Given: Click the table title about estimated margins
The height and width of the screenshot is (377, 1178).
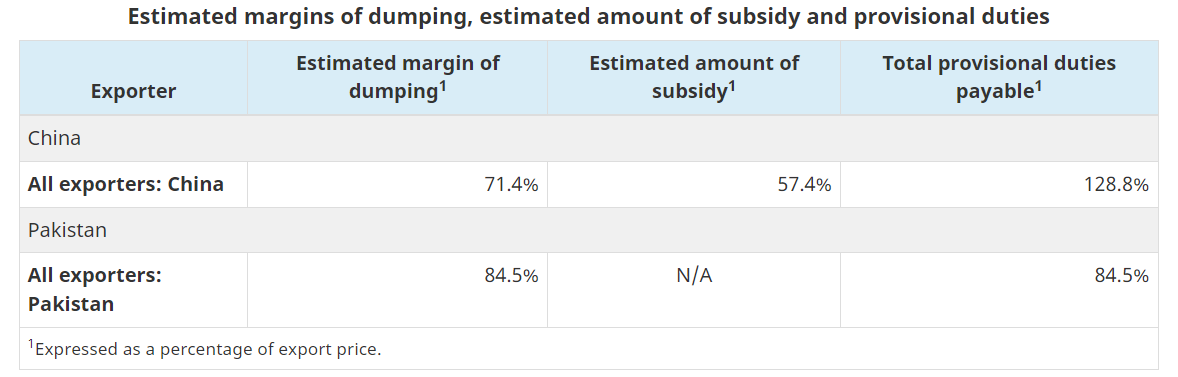Looking at the screenshot, I should (588, 17).
